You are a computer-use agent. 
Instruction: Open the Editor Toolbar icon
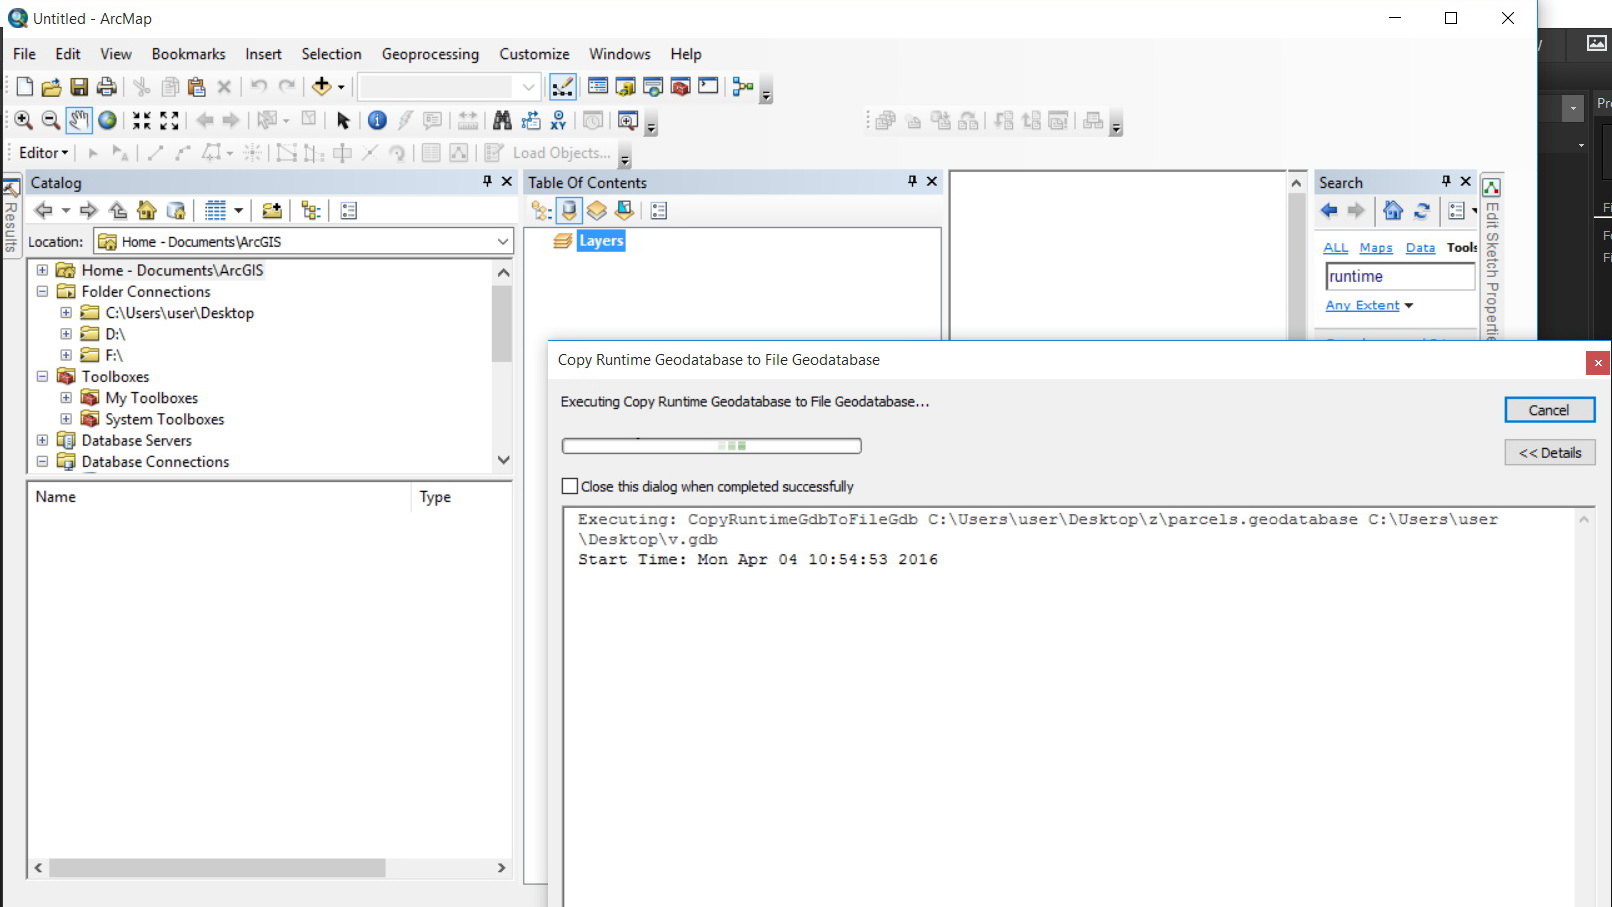click(563, 87)
